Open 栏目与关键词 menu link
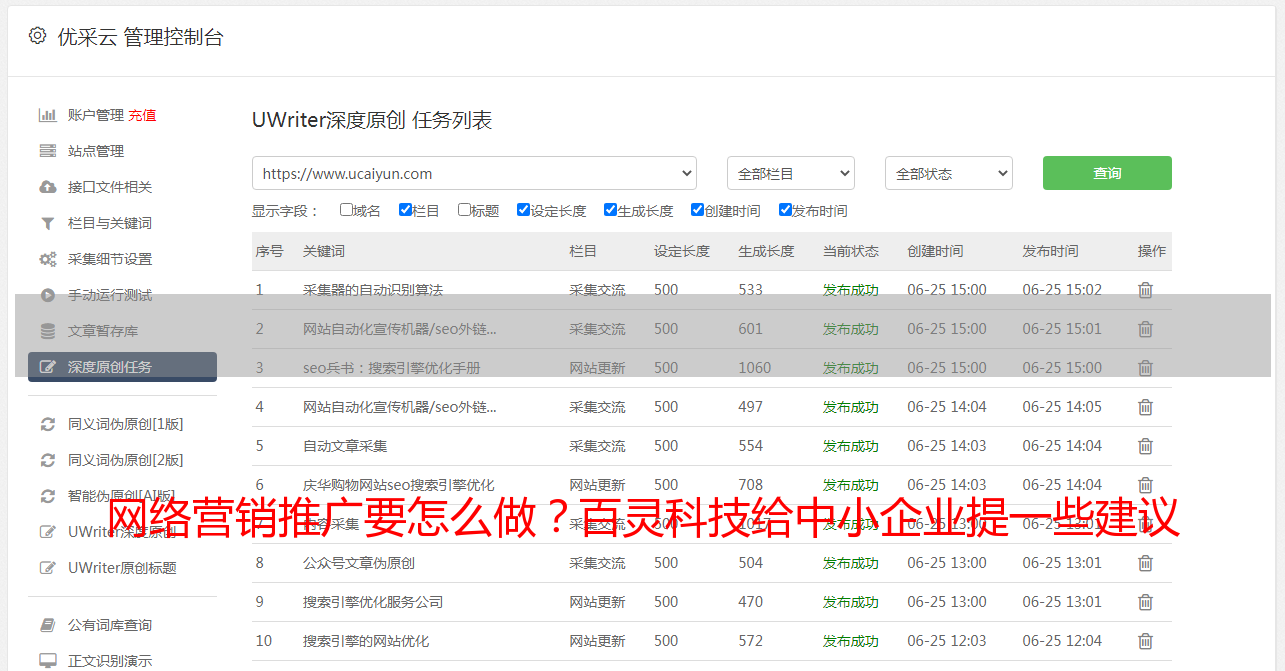Screen dimensions: 1285x671 click(110, 223)
